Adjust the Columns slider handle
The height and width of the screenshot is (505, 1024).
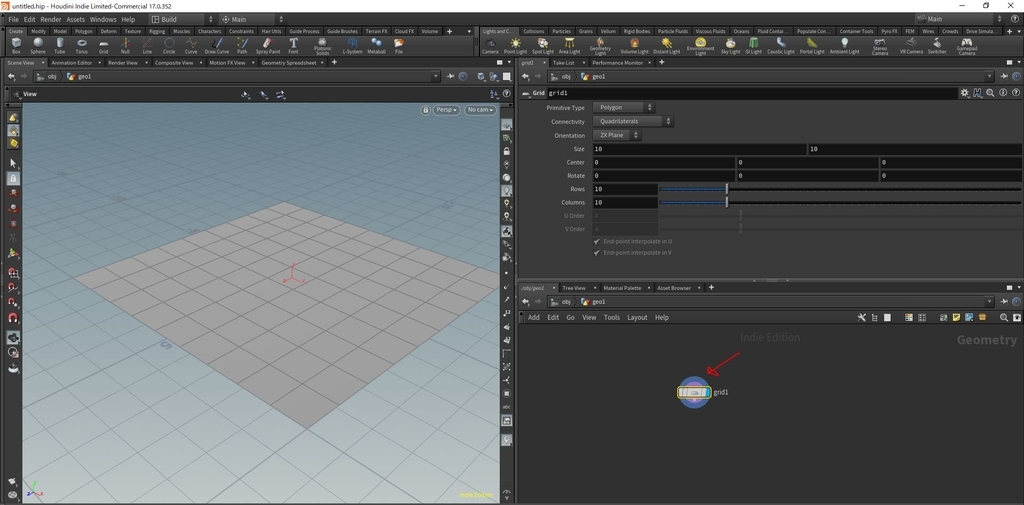pos(727,203)
